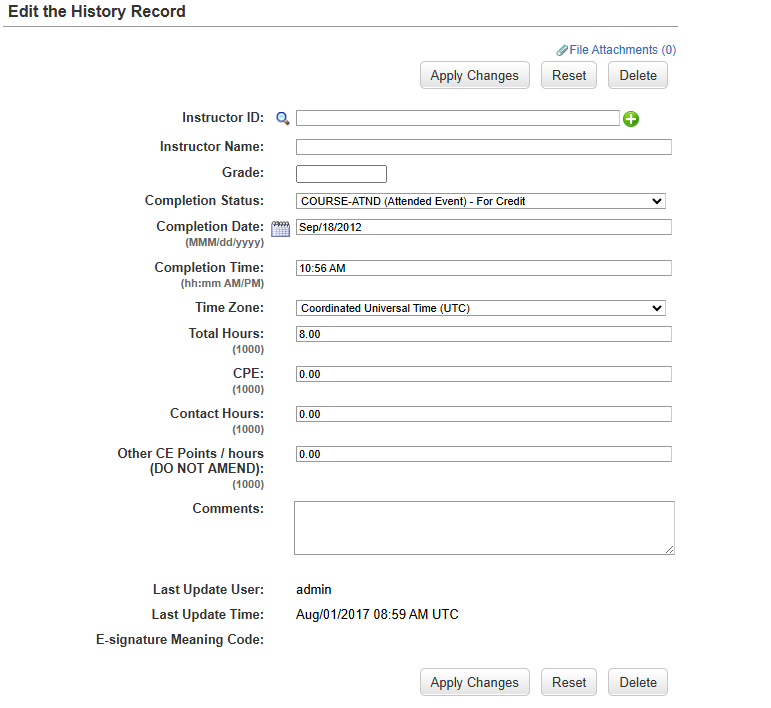
Task: Click the bottom Apply Changes button
Action: (474, 682)
